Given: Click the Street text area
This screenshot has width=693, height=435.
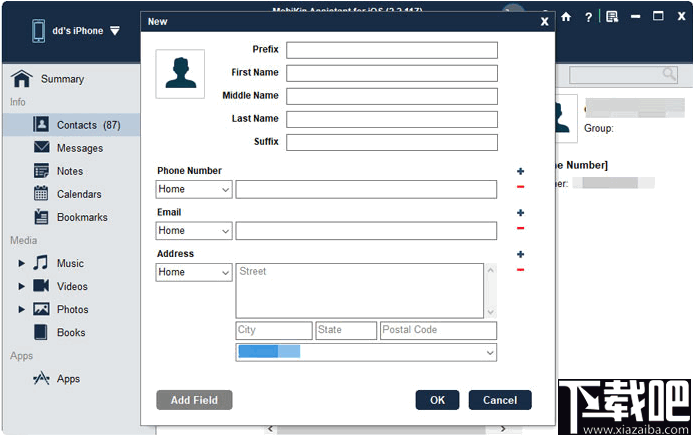Looking at the screenshot, I should point(360,291).
